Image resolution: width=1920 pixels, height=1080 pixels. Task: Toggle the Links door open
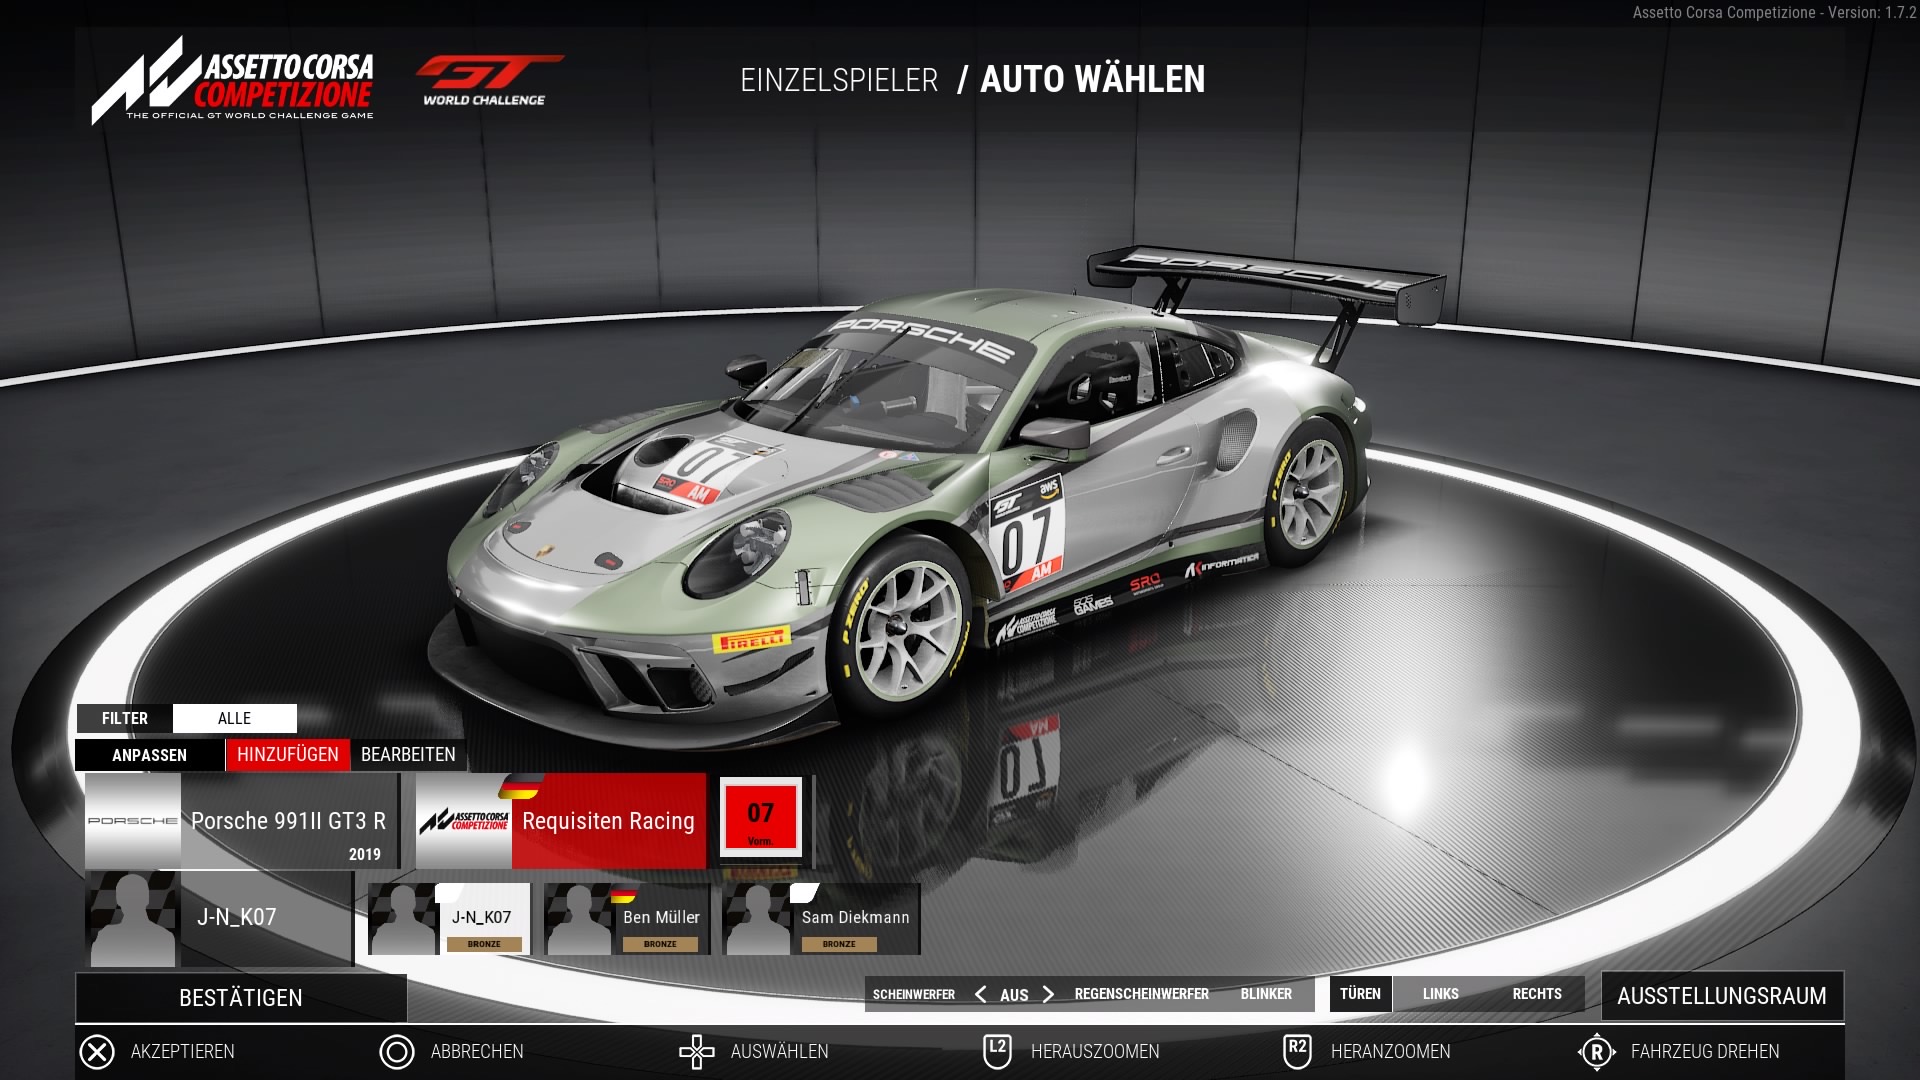1440,994
